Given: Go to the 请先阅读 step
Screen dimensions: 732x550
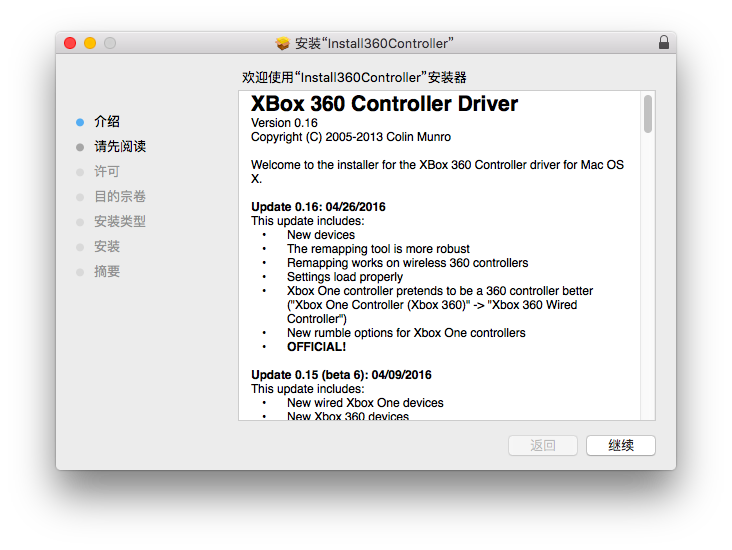Looking at the screenshot, I should tap(120, 146).
